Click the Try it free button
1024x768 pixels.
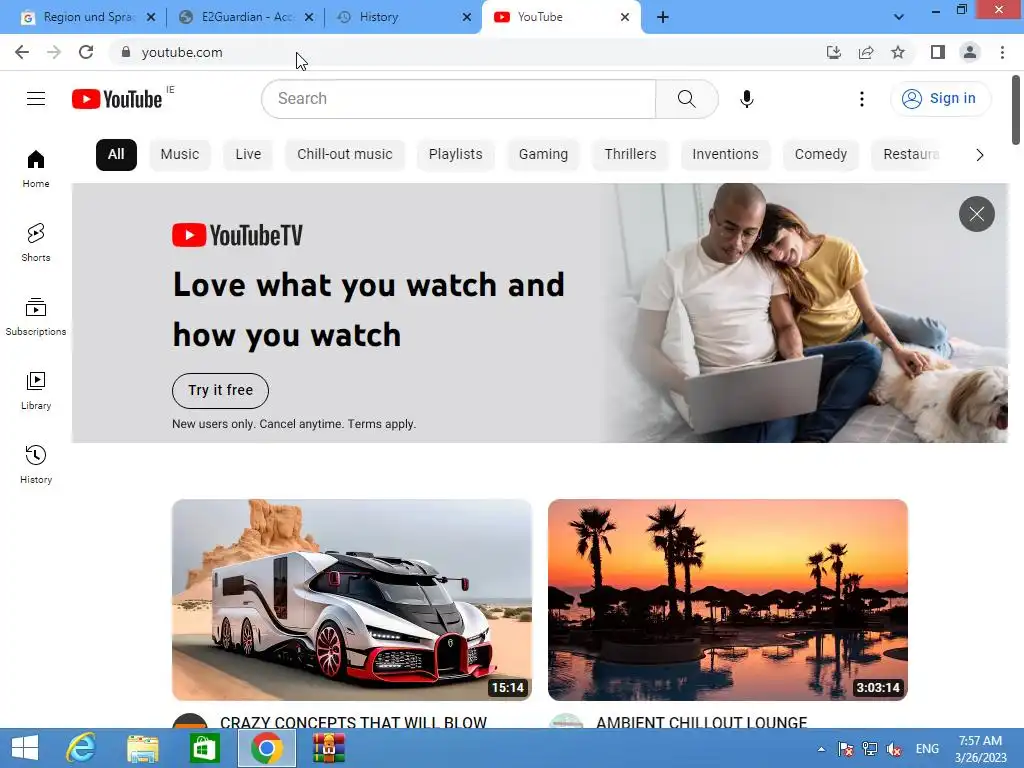tap(220, 391)
